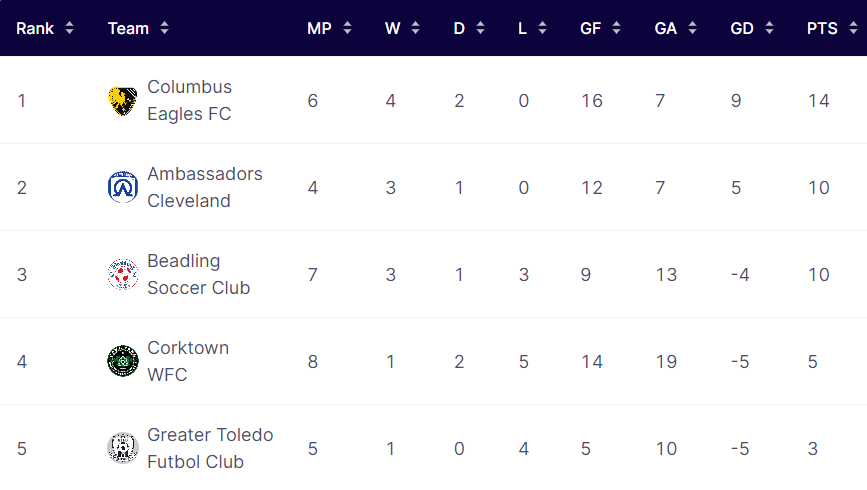The image size is (867, 490).
Task: Click the Columbus Eagles FC crest logo
Action: (122, 101)
